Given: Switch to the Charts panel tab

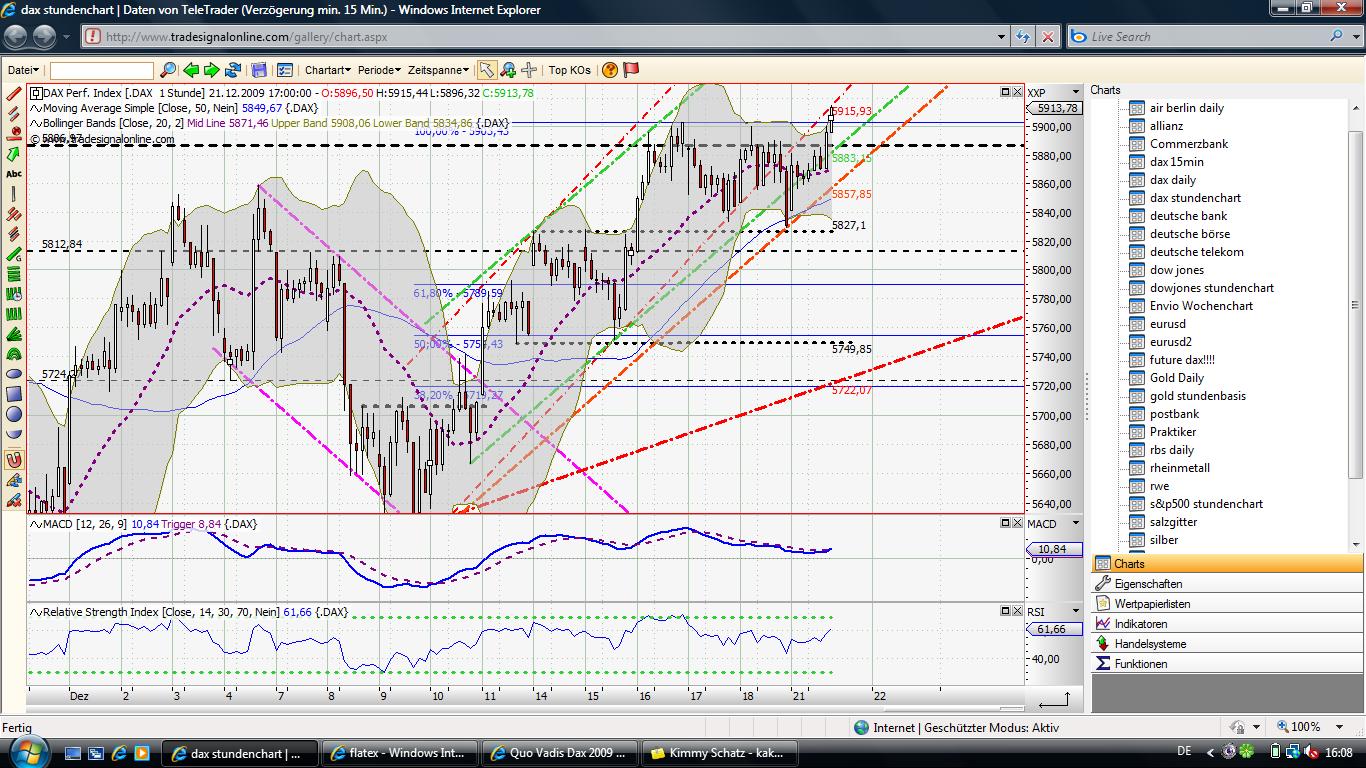Looking at the screenshot, I should tap(1227, 564).
